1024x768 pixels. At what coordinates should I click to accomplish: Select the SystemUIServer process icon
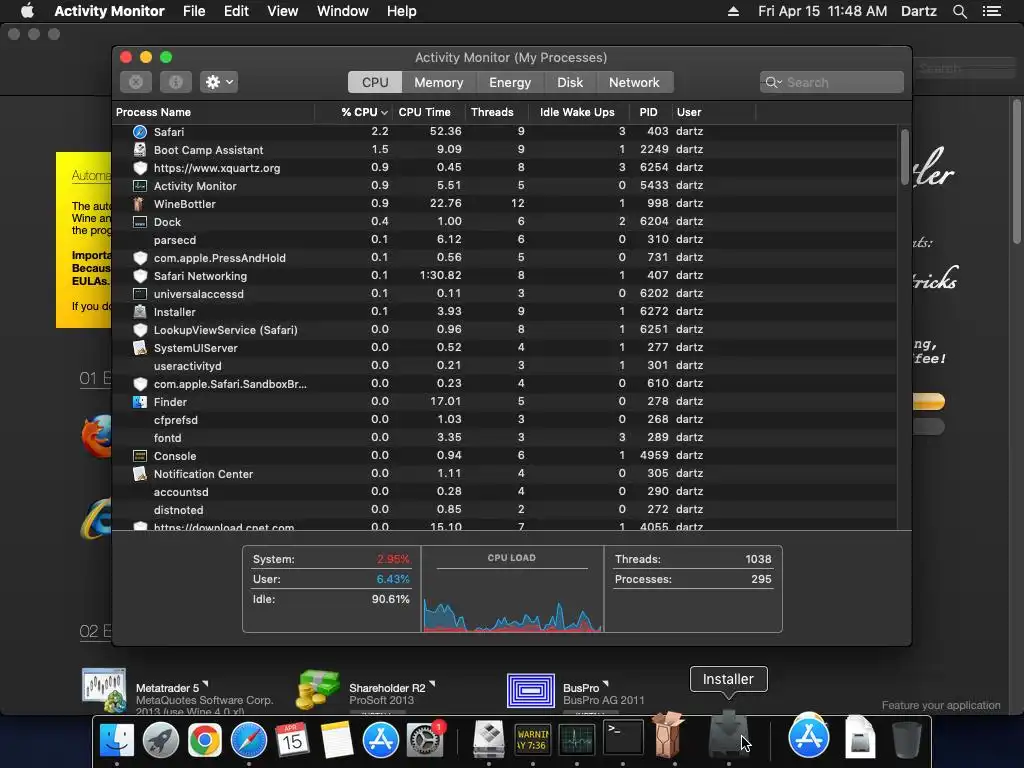click(x=140, y=347)
